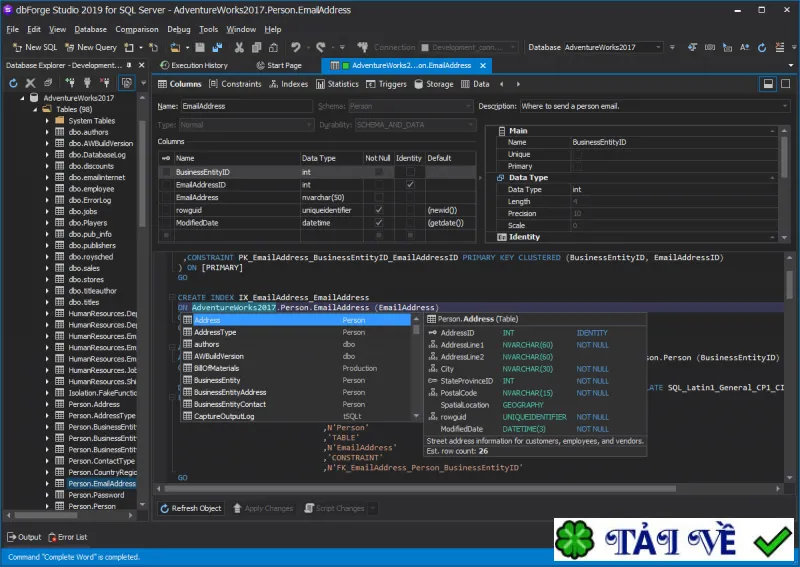
Task: Click the refresh icon beside Database combo
Action: [x=762, y=47]
